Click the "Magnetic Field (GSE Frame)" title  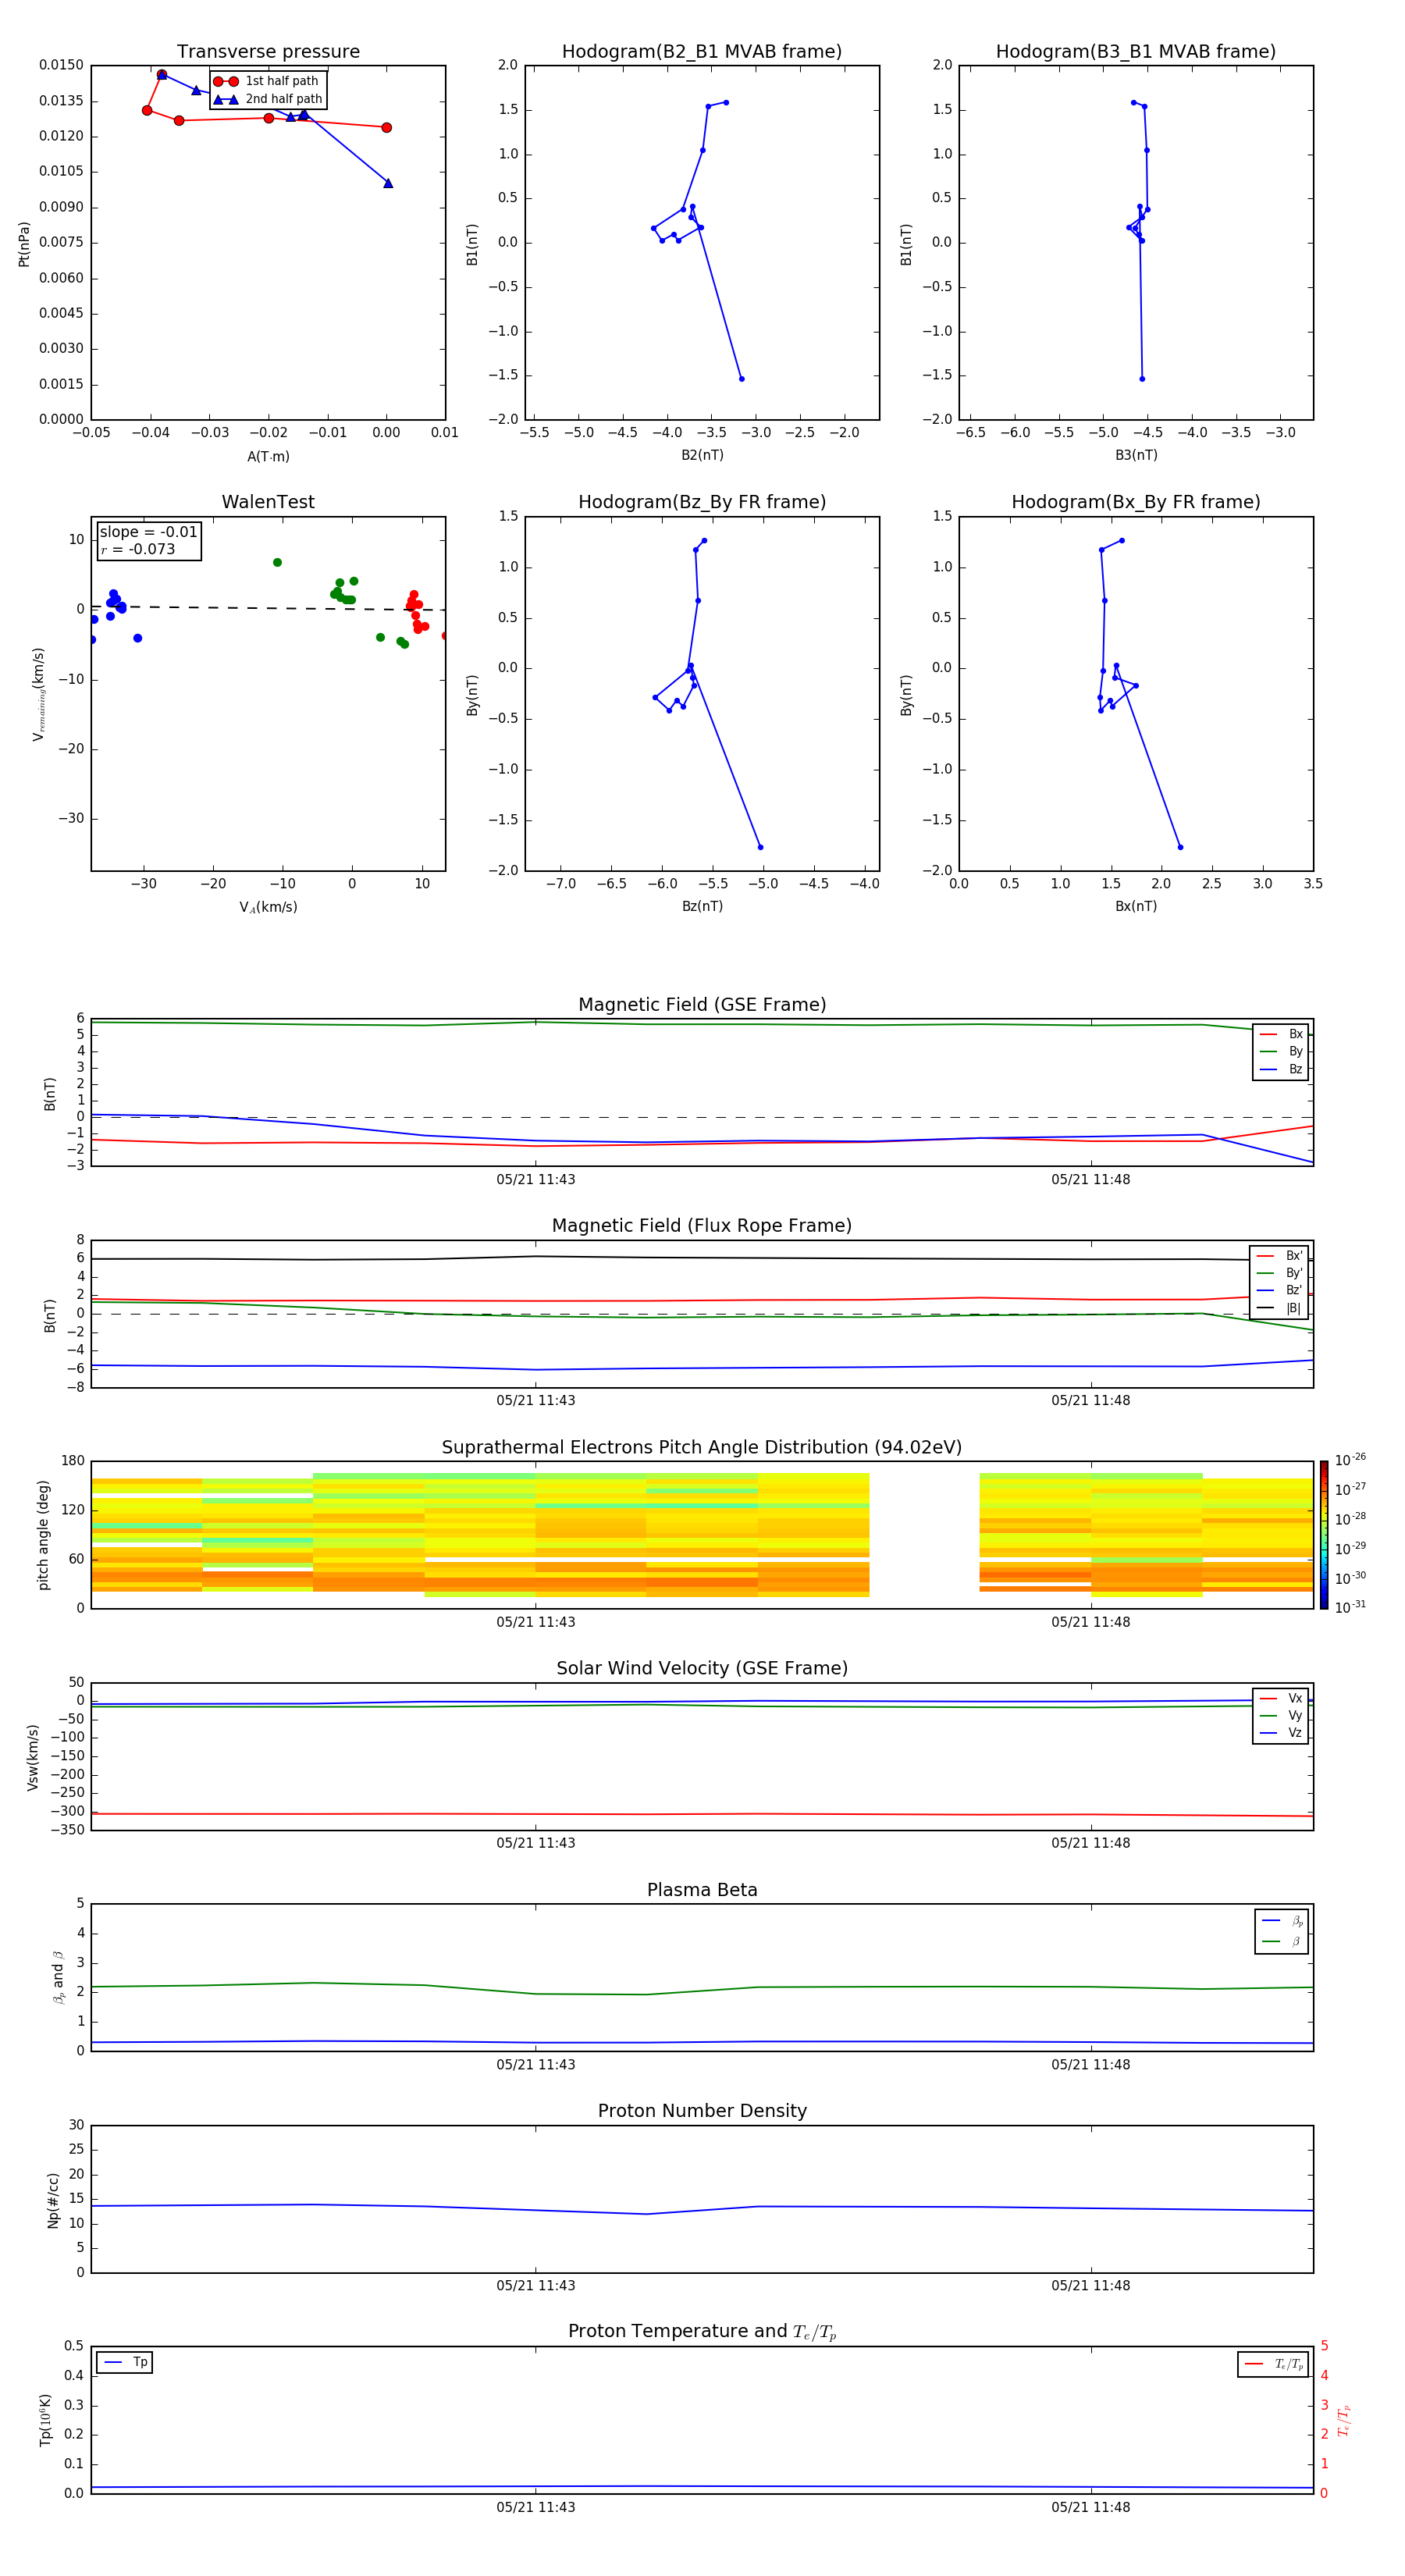pos(702,1005)
